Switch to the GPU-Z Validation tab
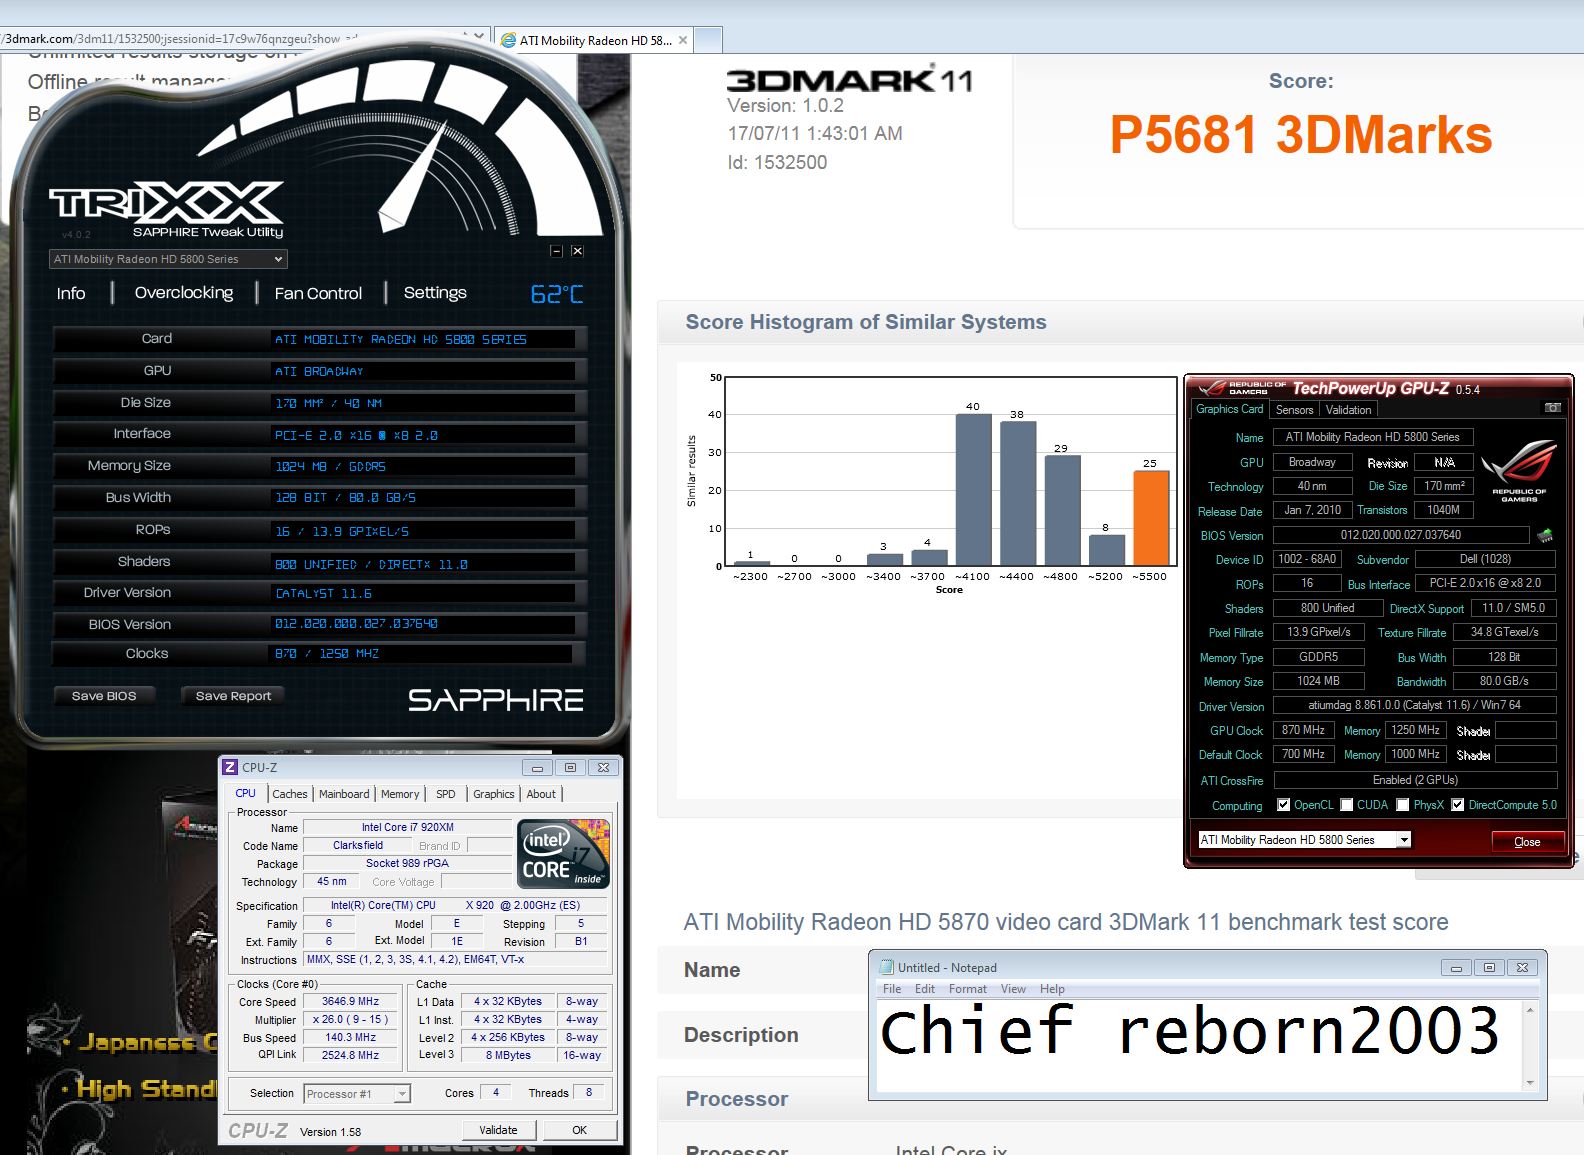This screenshot has height=1155, width=1584. click(1349, 410)
